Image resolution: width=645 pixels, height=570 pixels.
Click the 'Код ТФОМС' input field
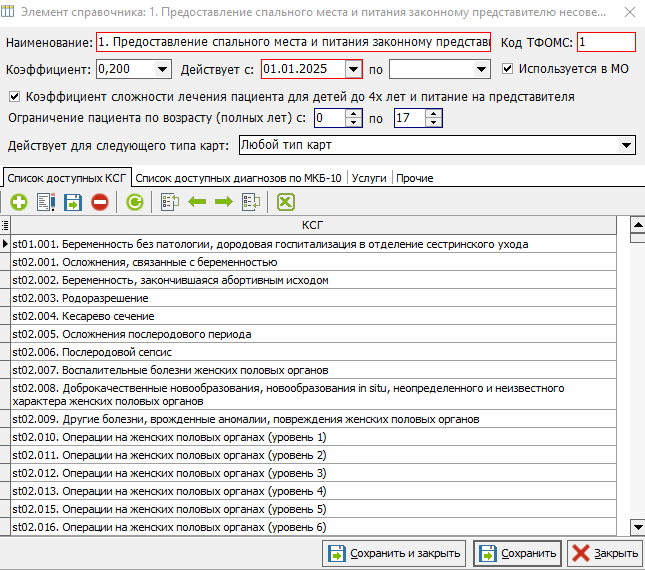click(605, 43)
